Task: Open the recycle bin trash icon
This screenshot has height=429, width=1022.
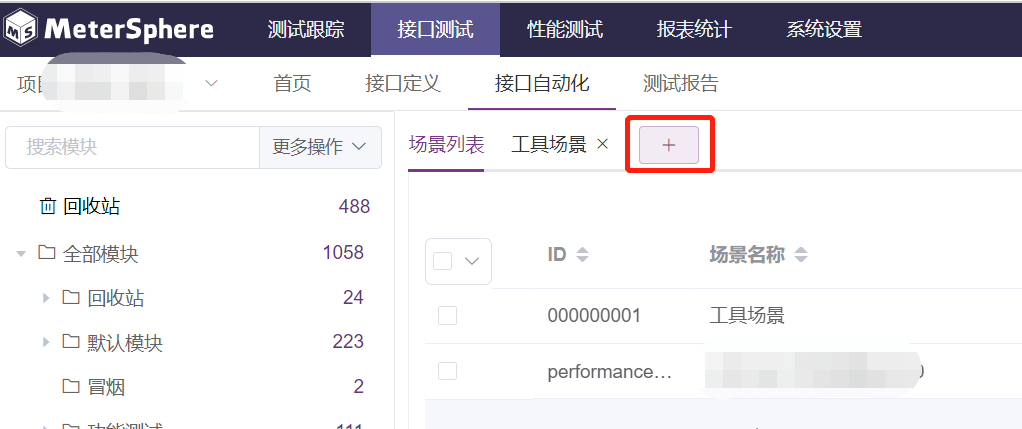Action: (x=47, y=207)
